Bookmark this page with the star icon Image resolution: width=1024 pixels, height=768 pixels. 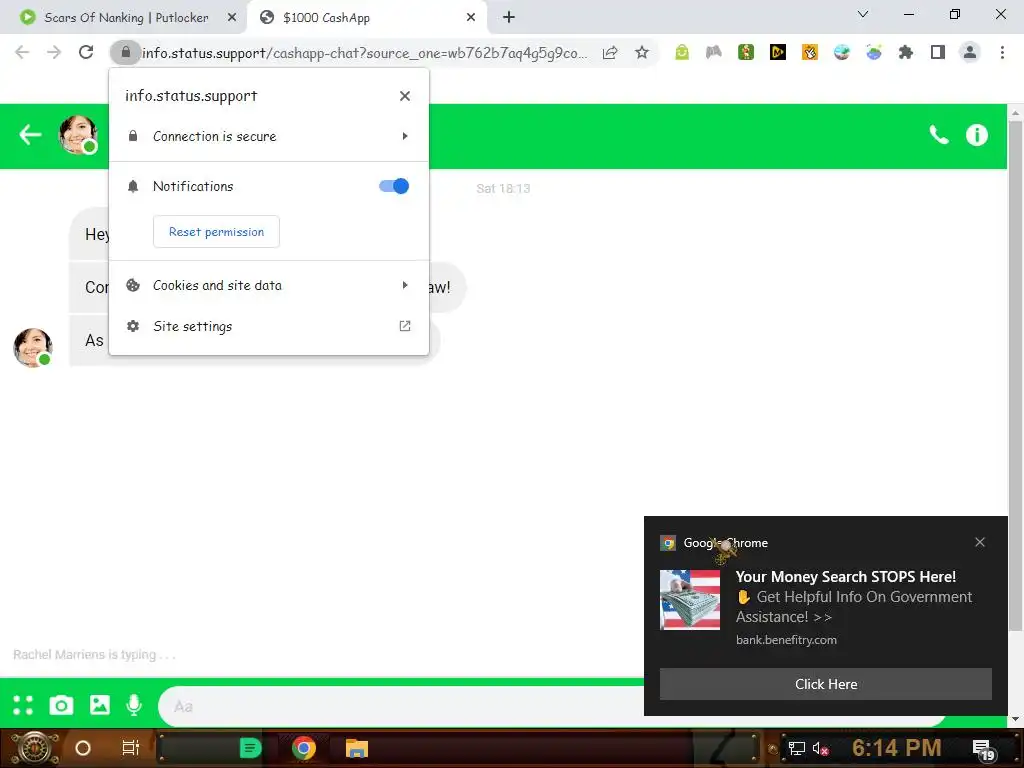coord(642,52)
